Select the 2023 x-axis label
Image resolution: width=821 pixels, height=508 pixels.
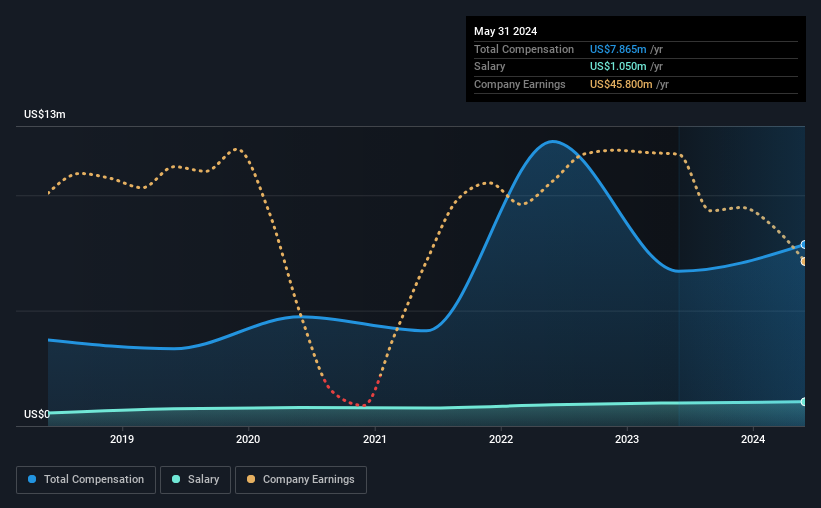point(627,439)
